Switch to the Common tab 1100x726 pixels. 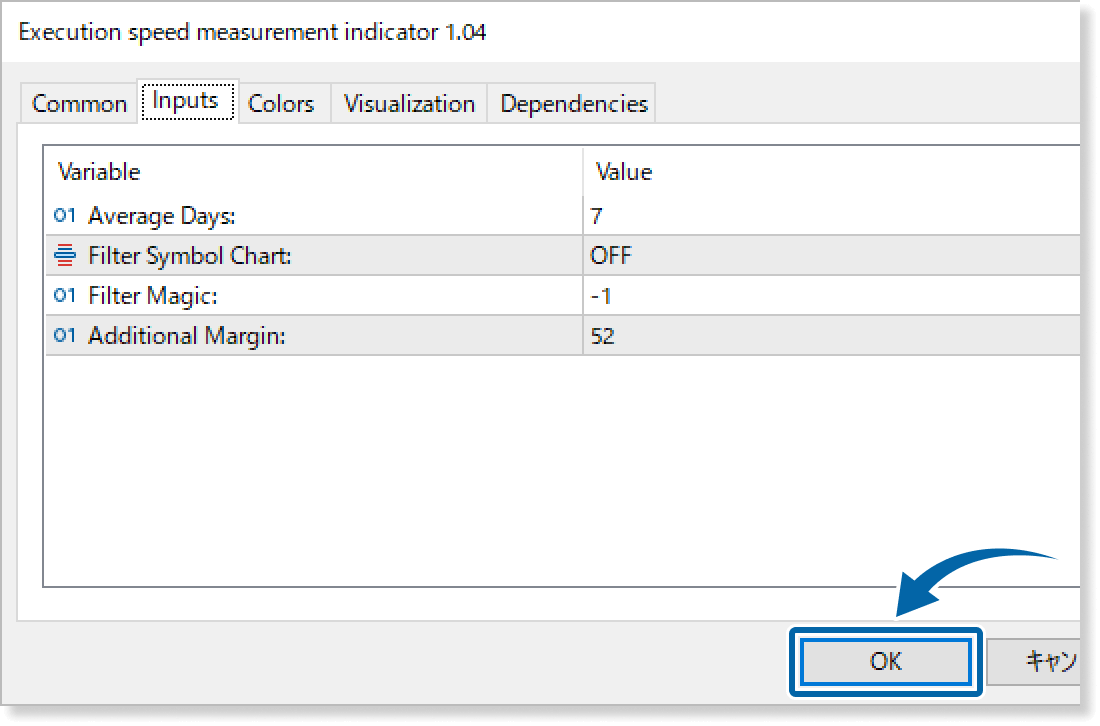tap(79, 104)
